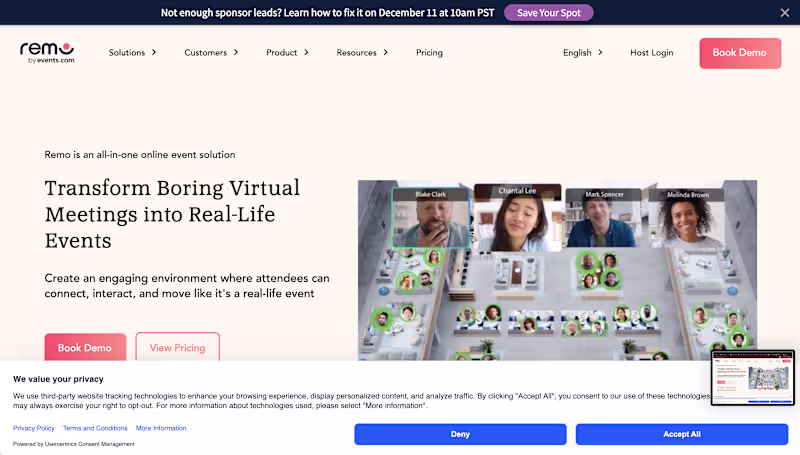Image resolution: width=800 pixels, height=455 pixels.
Task: Select Melinda Brown video tile
Action: click(686, 218)
